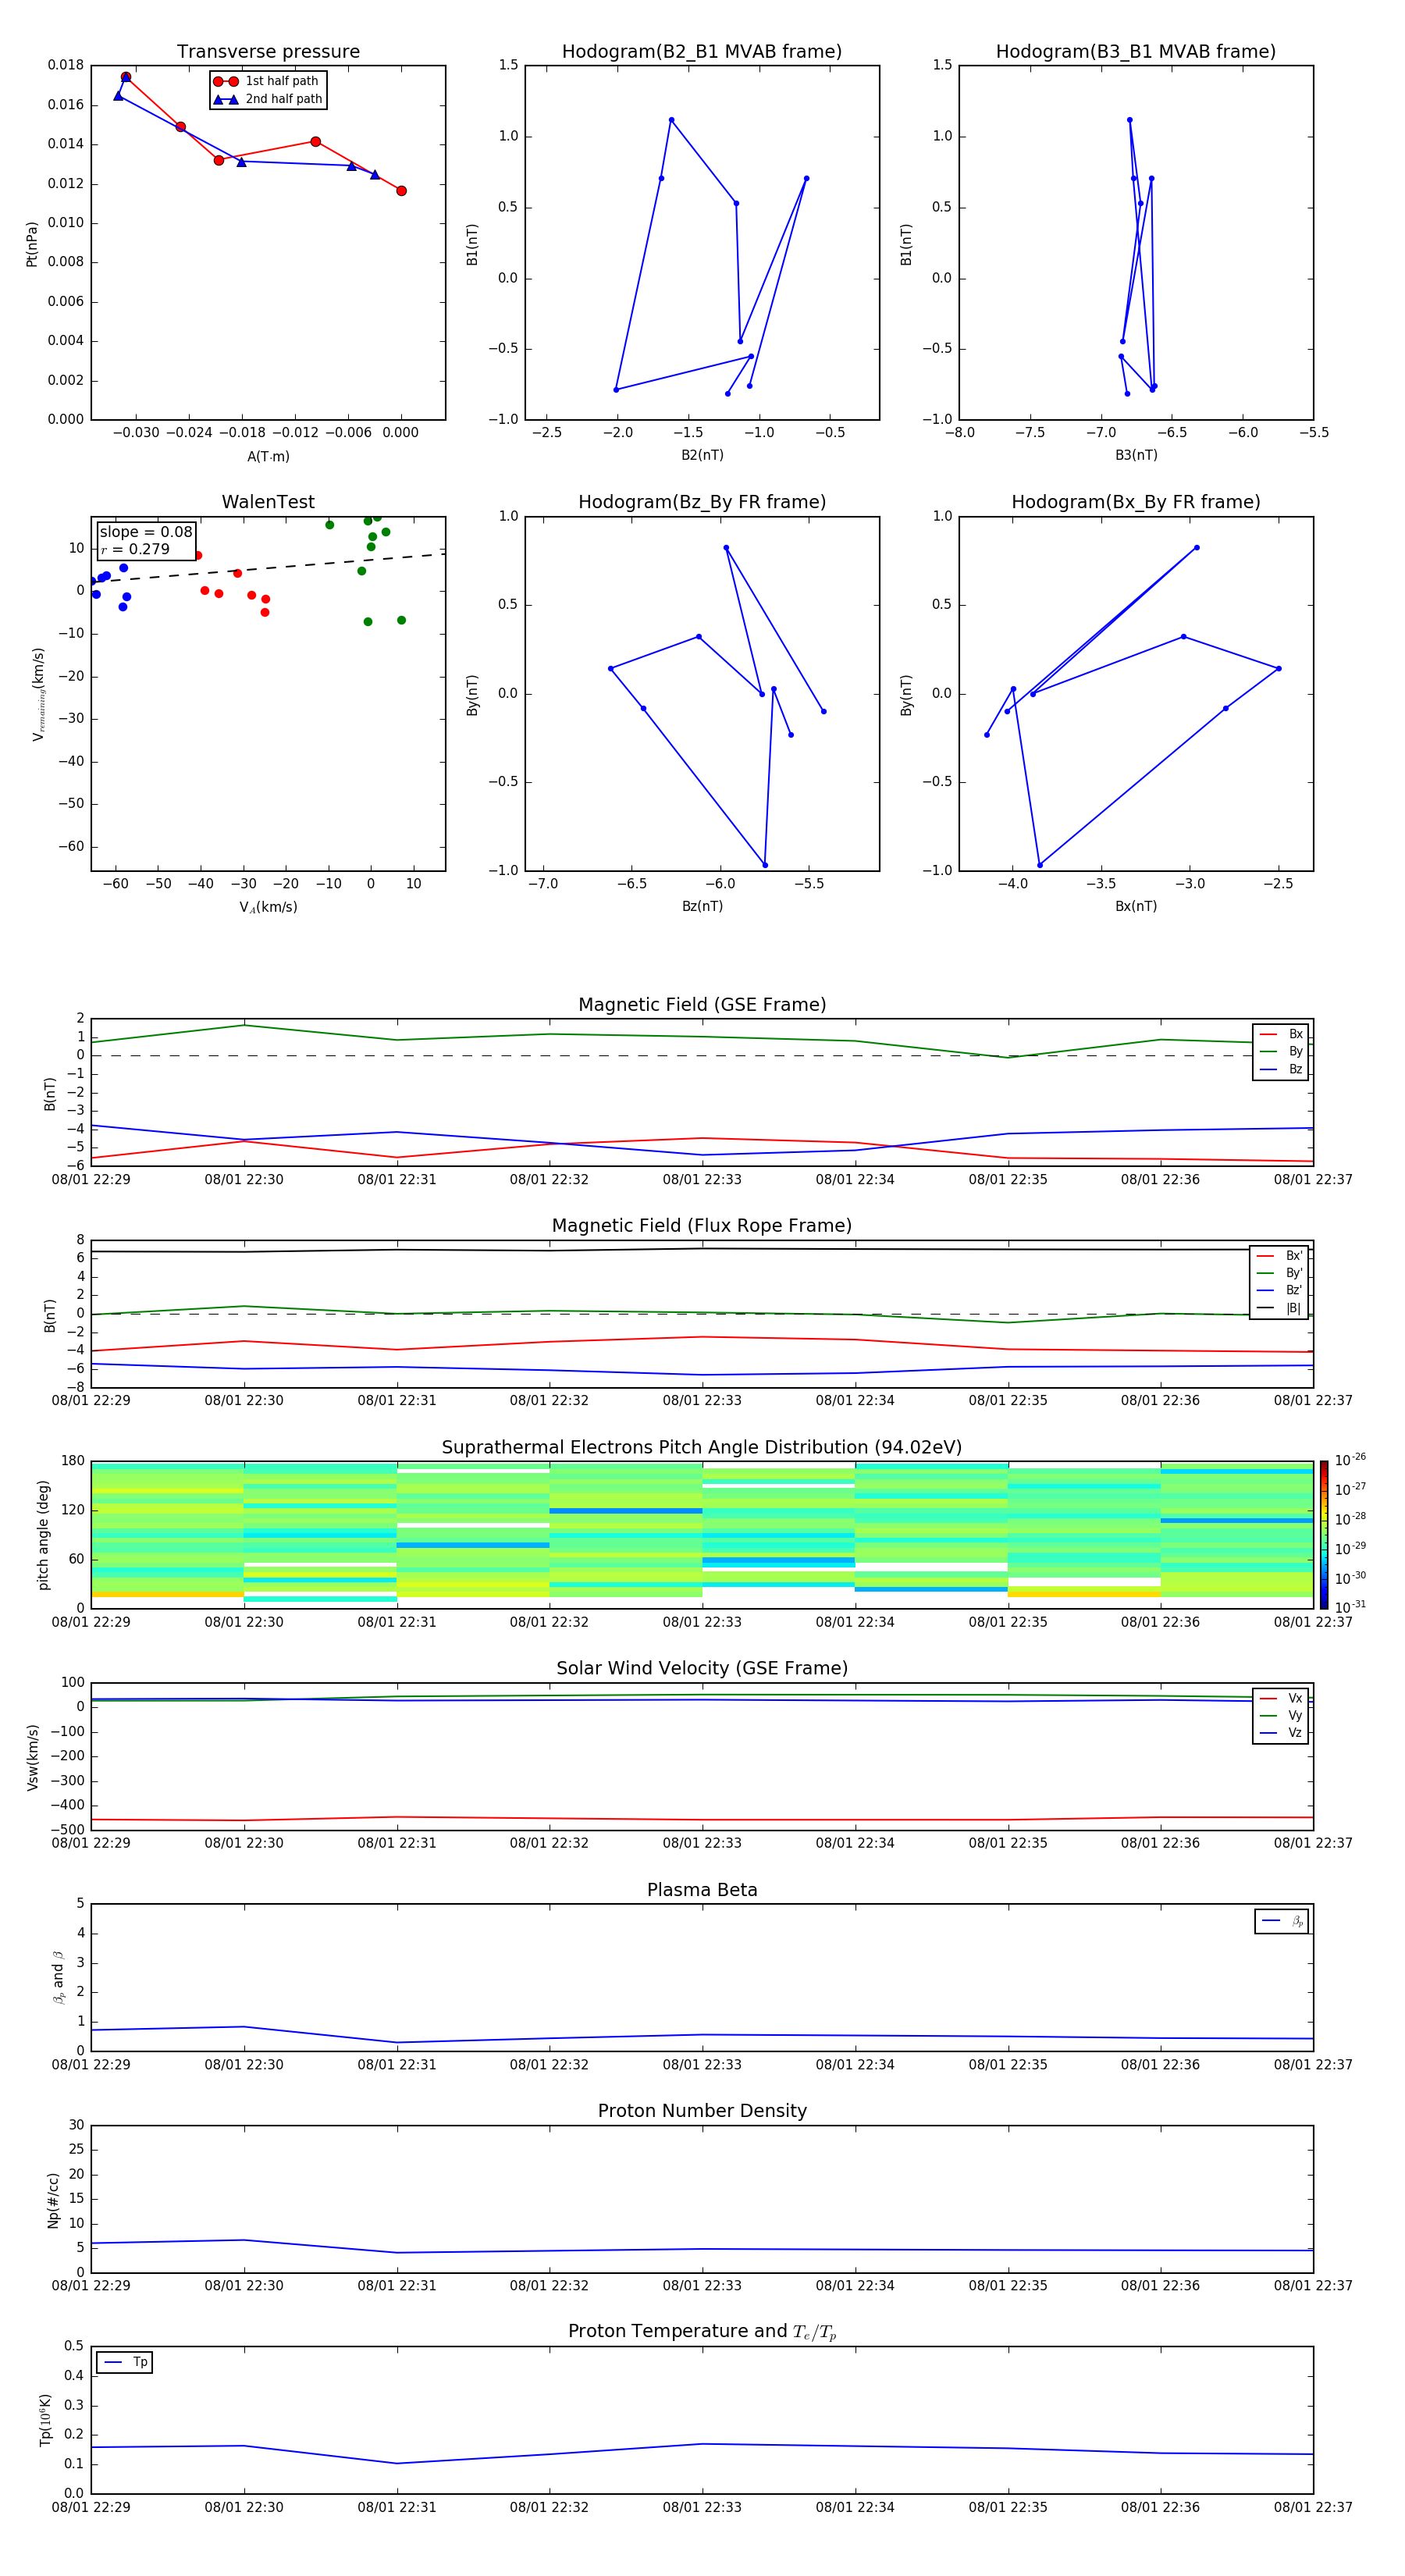This screenshot has height=2576, width=1405.
Task: Click the 'Proton Temperature and Te/Tp' title
Action: point(702,2332)
